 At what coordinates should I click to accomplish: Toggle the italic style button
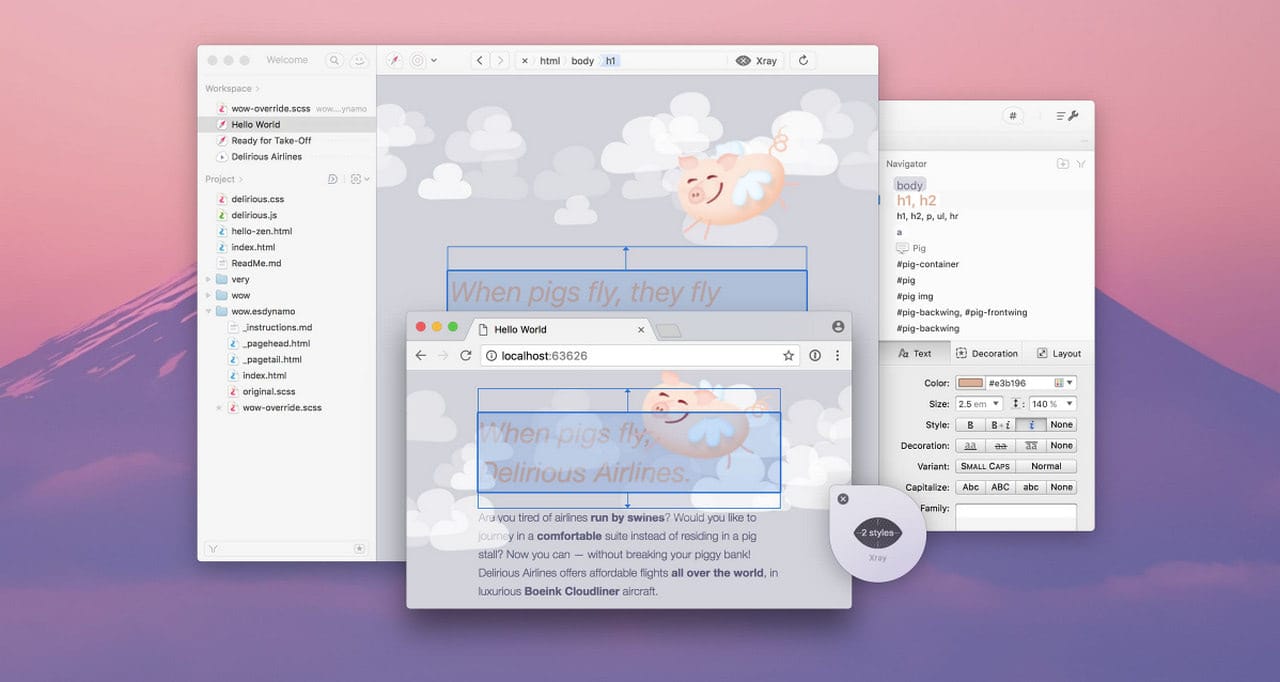(1031, 425)
